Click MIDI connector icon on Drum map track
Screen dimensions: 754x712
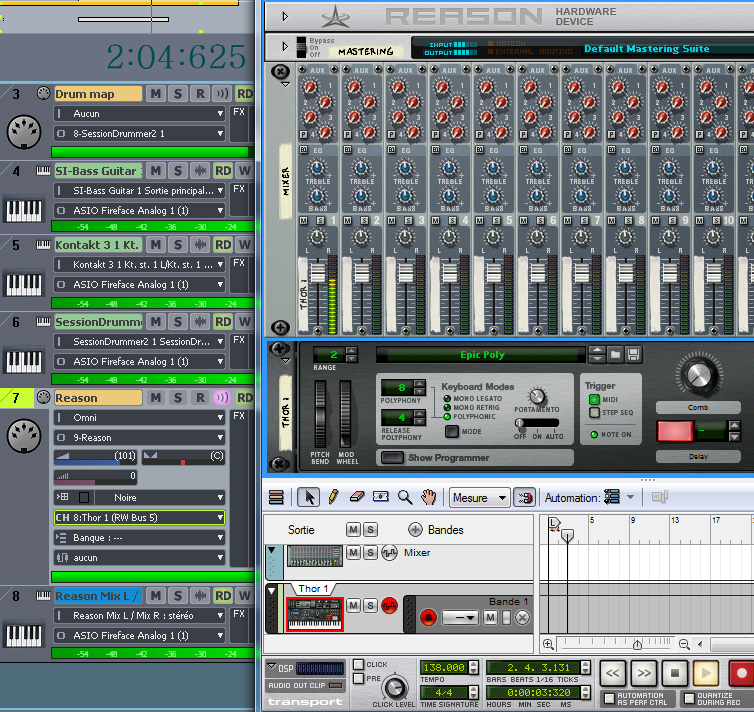click(x=24, y=131)
